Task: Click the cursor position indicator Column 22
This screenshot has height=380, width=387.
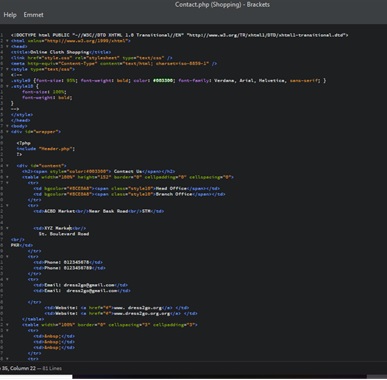Action: [x=23, y=368]
